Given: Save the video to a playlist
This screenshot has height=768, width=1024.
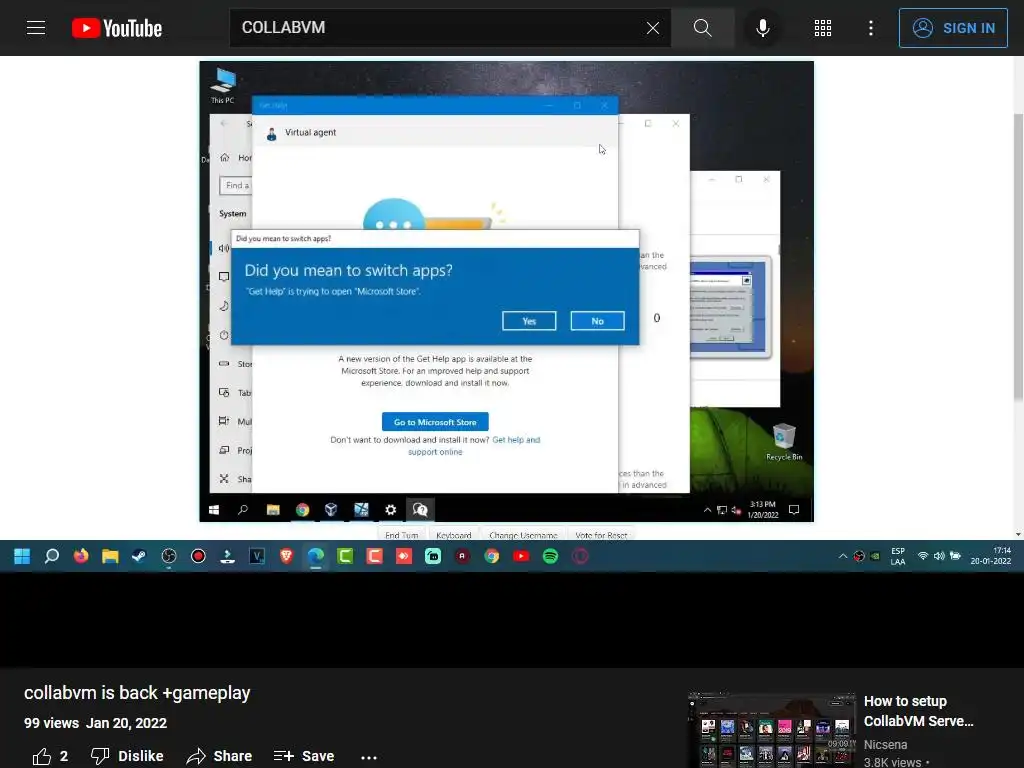Looking at the screenshot, I should click(x=304, y=756).
